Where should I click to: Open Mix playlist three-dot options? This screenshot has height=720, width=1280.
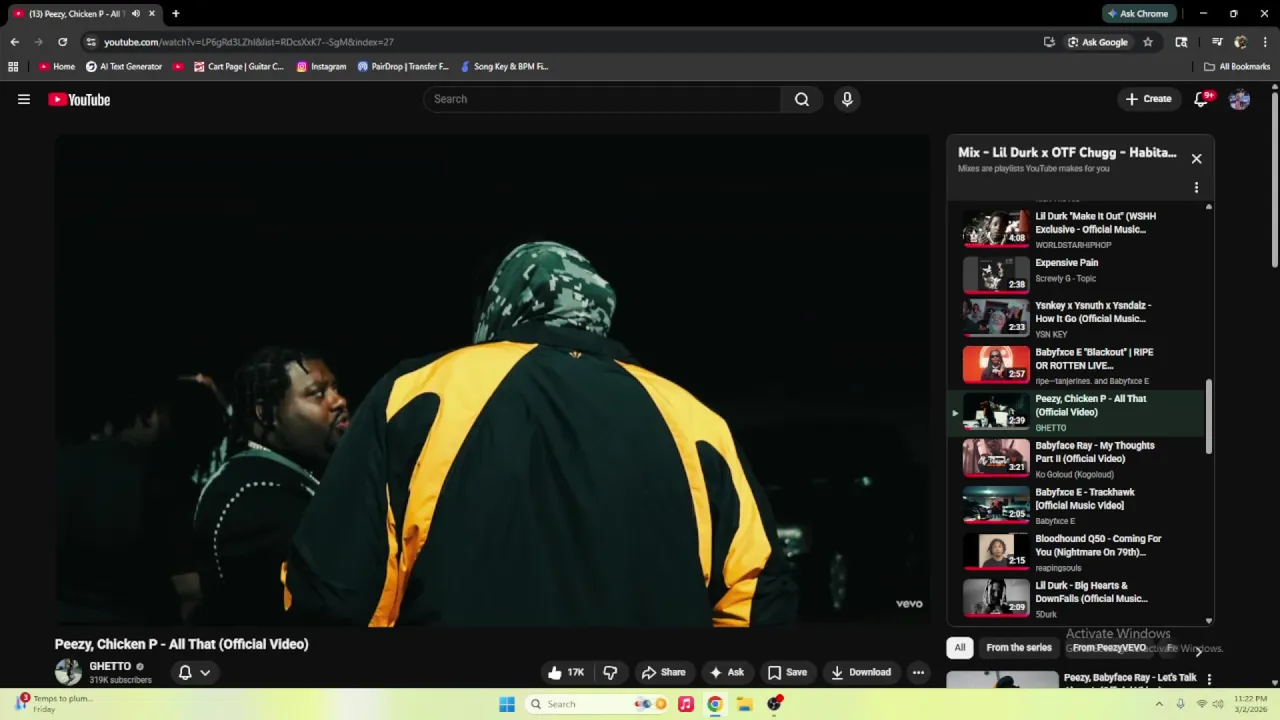pyautogui.click(x=1196, y=187)
